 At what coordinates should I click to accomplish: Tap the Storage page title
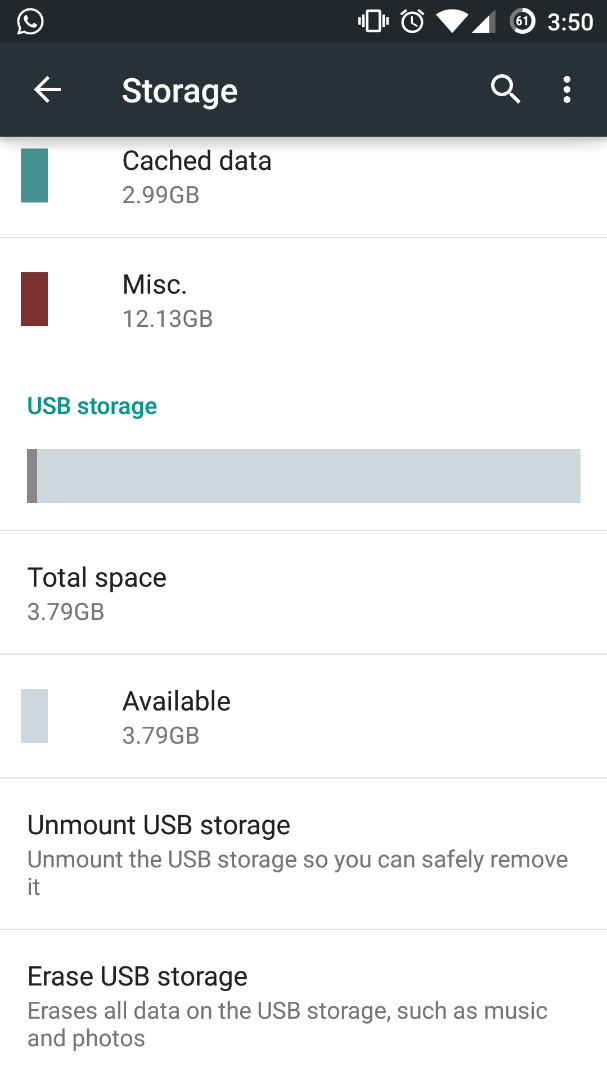point(180,91)
